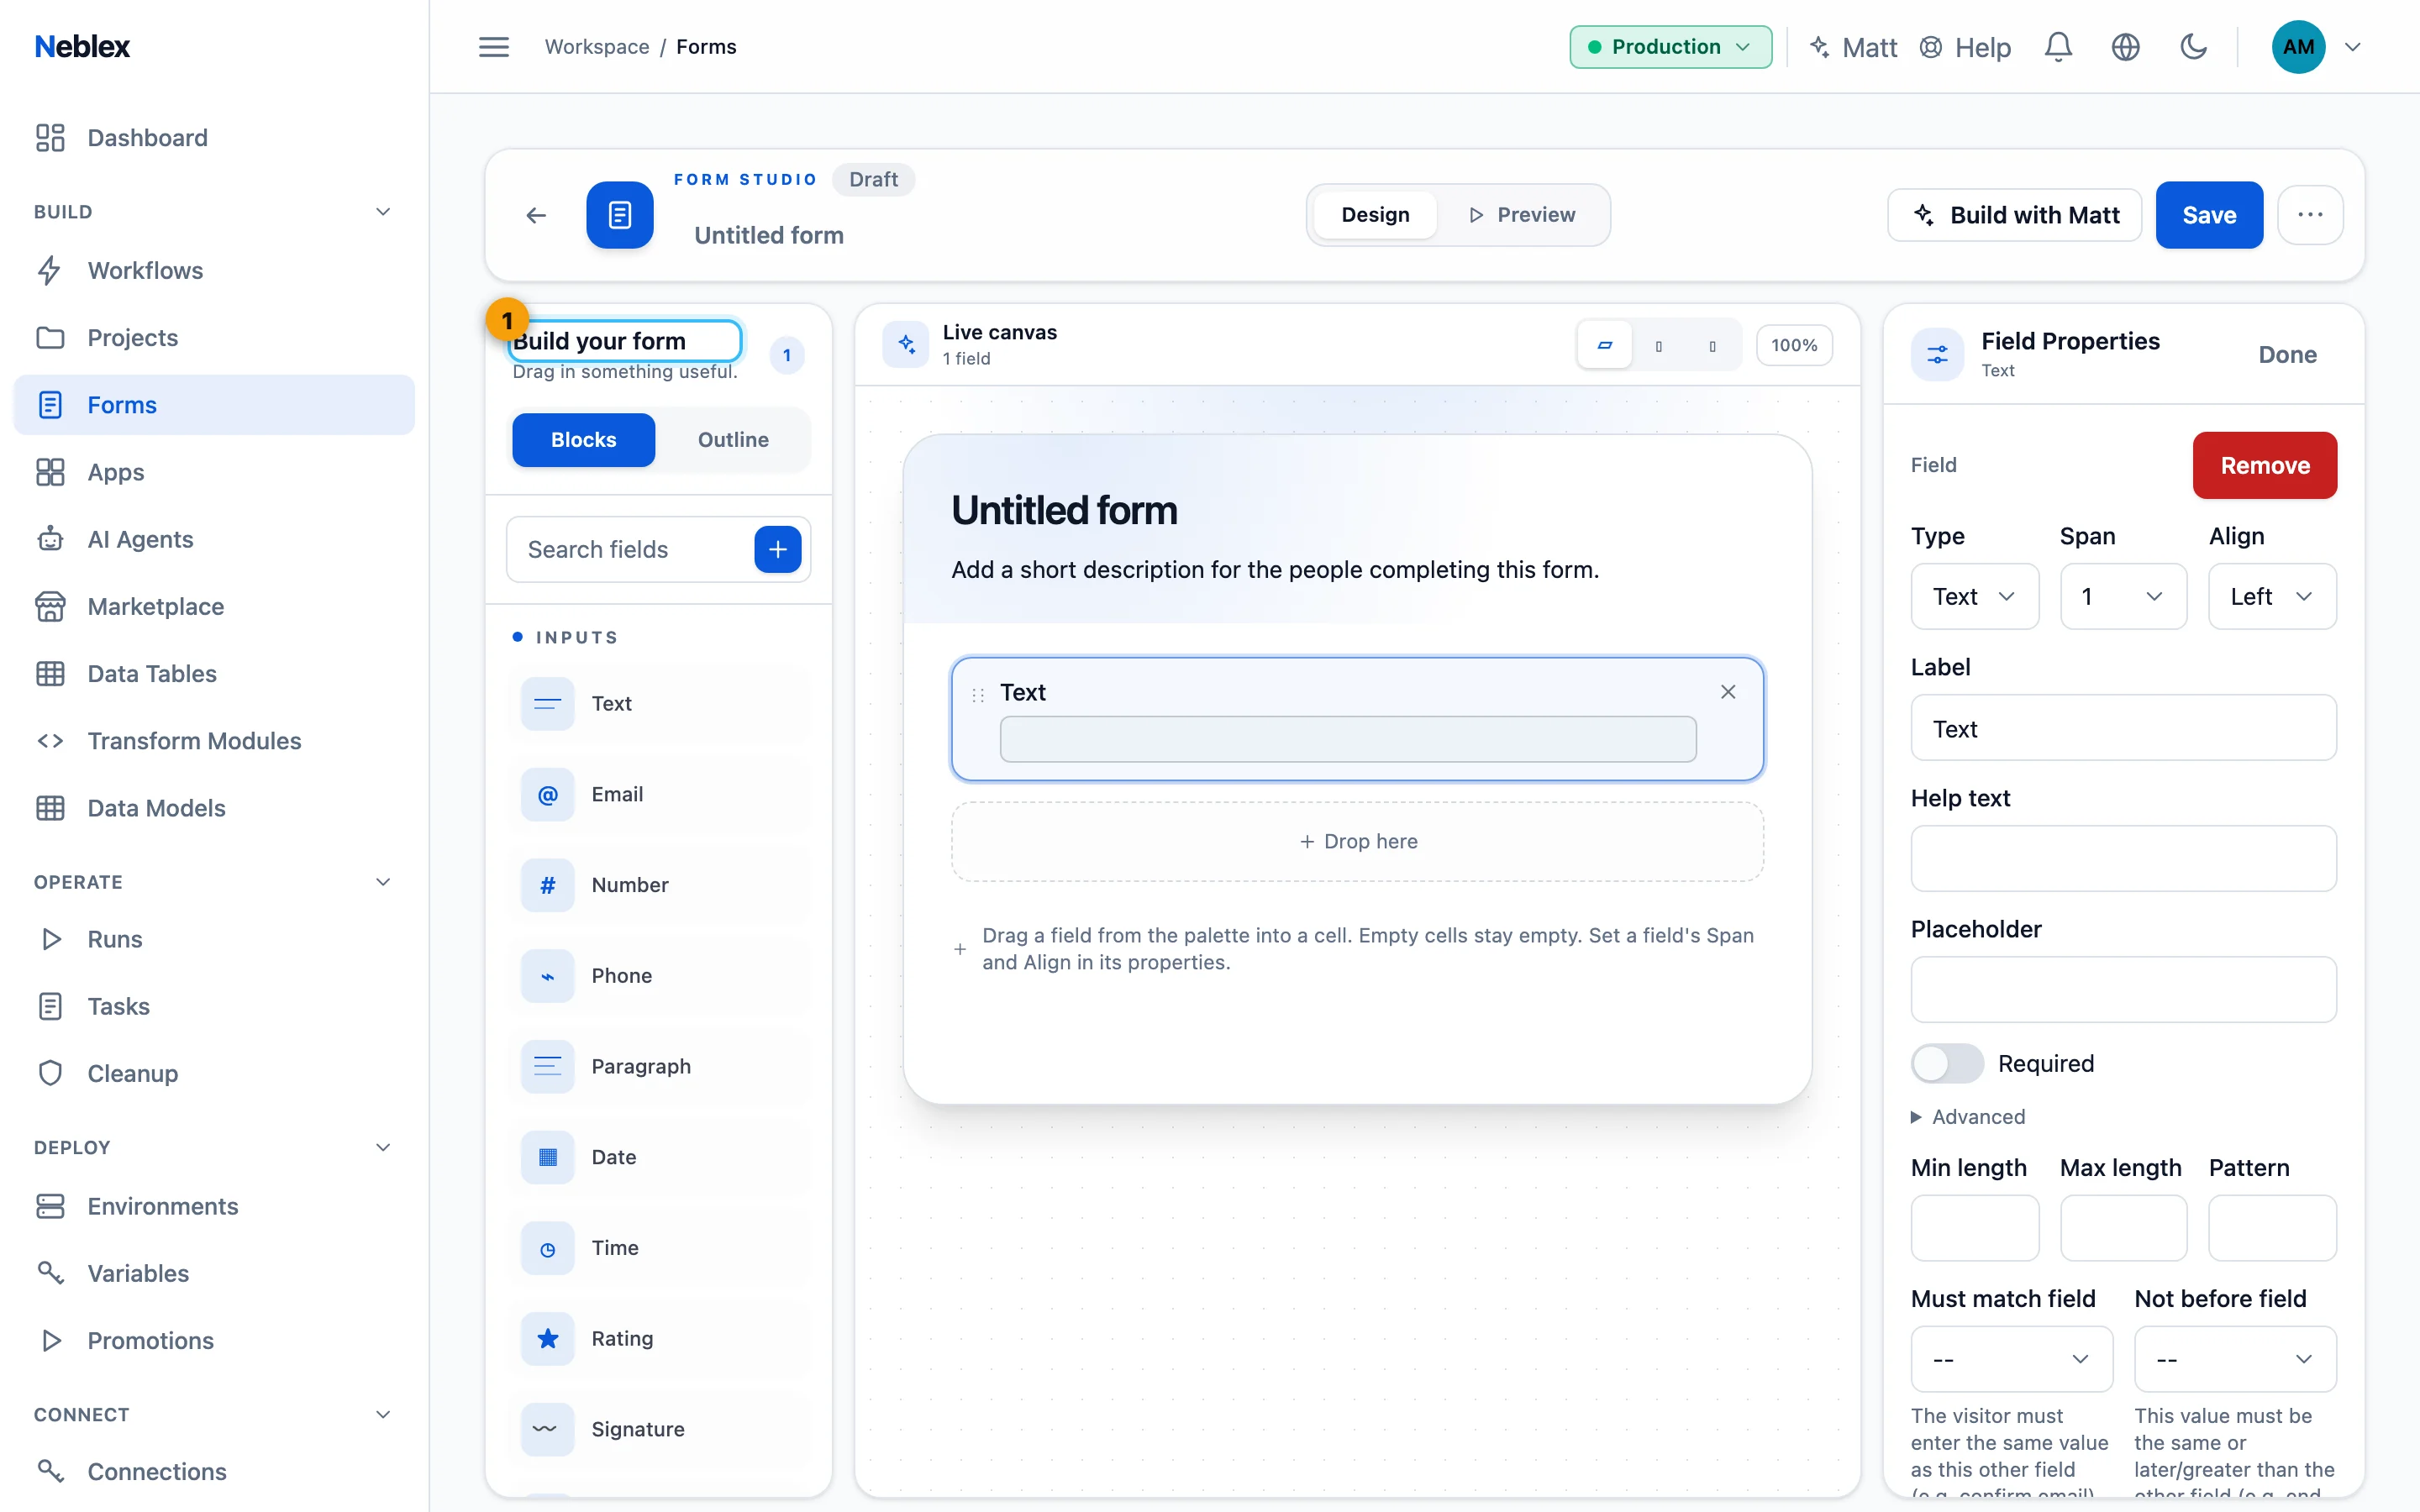Open the Span dropdown
Screen dimensions: 2420x1512
[x=2123, y=597]
